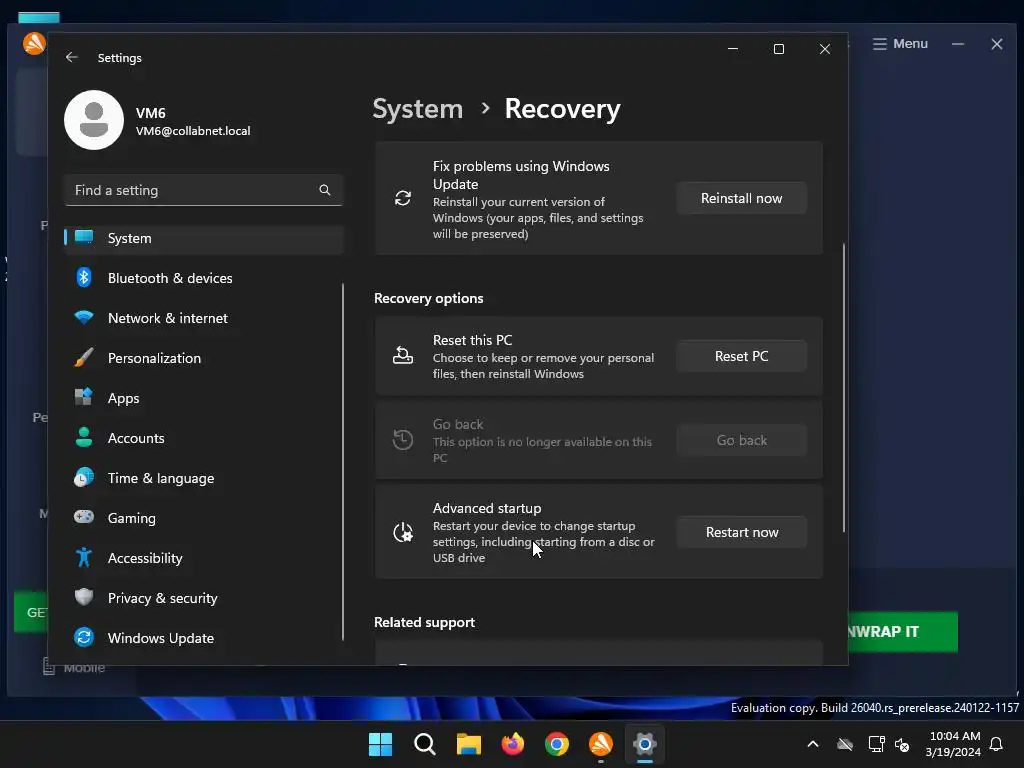This screenshot has height=768, width=1024.
Task: Click the Restart now button
Action: [x=741, y=532]
